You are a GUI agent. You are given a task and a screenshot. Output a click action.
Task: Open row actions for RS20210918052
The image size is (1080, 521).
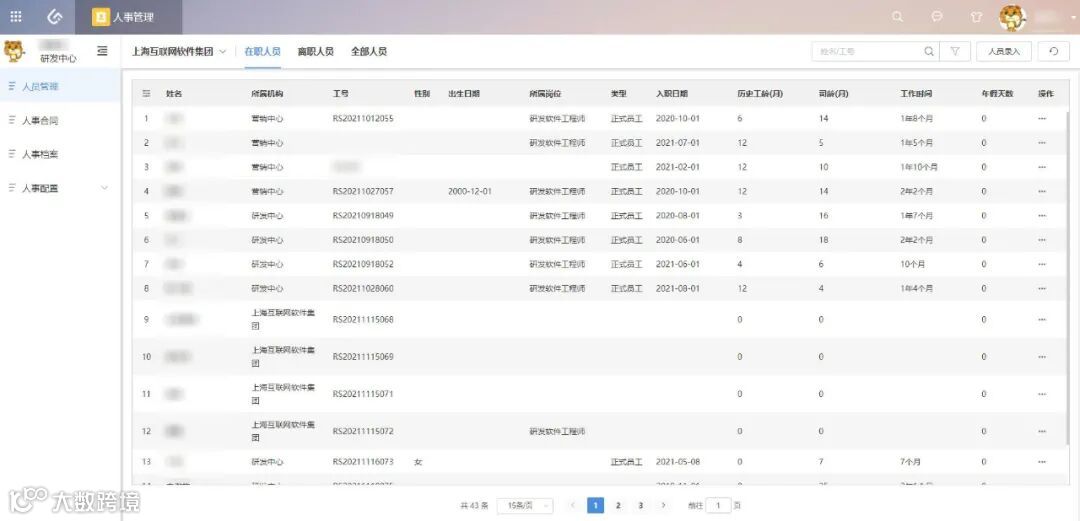[x=1042, y=264]
